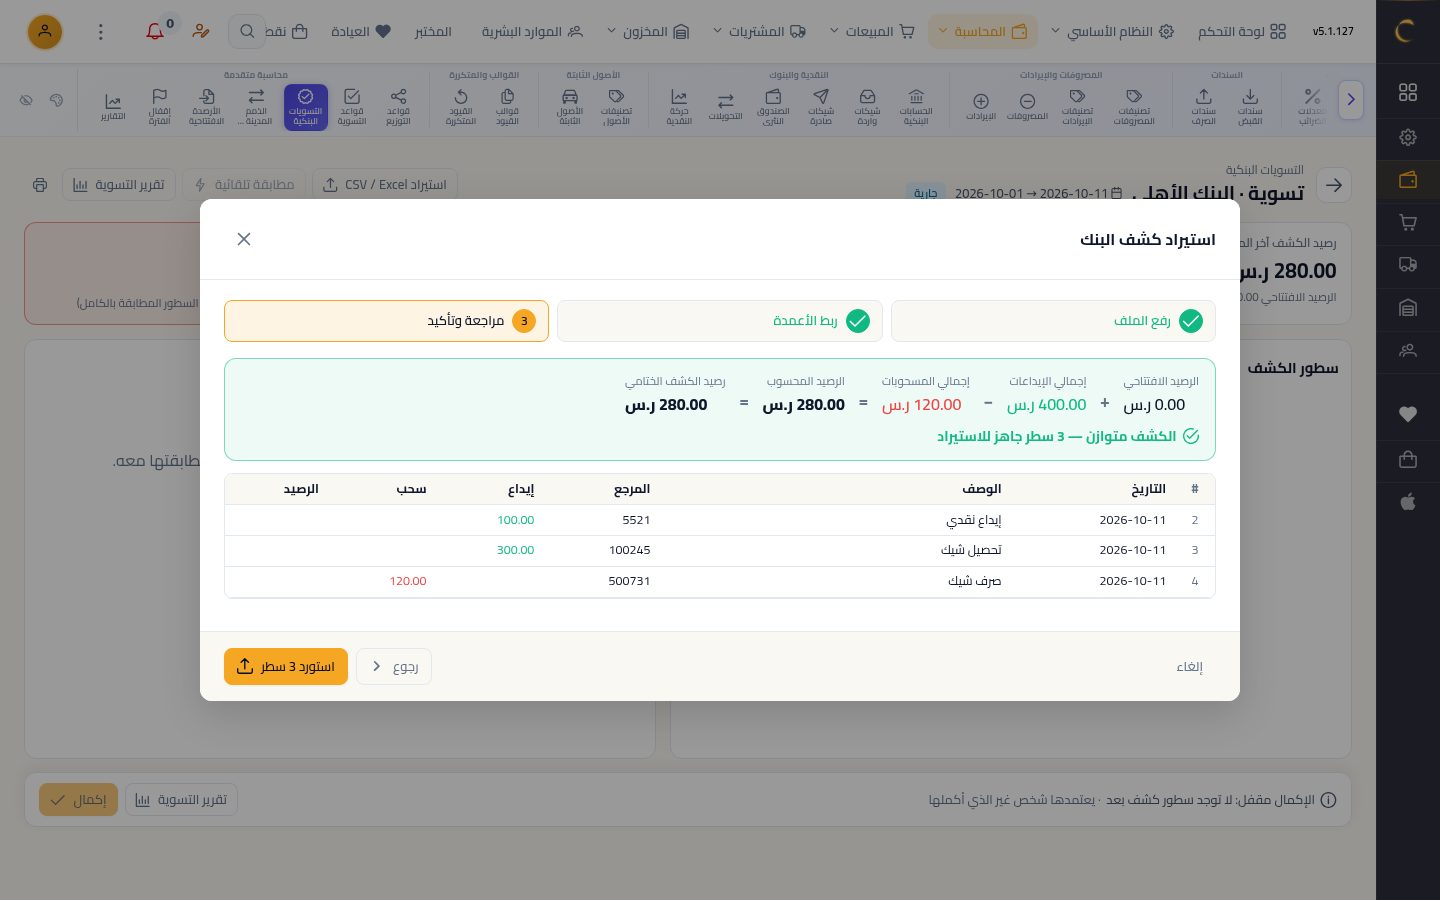Open the notifications bell
This screenshot has width=1440, height=900.
(x=155, y=32)
